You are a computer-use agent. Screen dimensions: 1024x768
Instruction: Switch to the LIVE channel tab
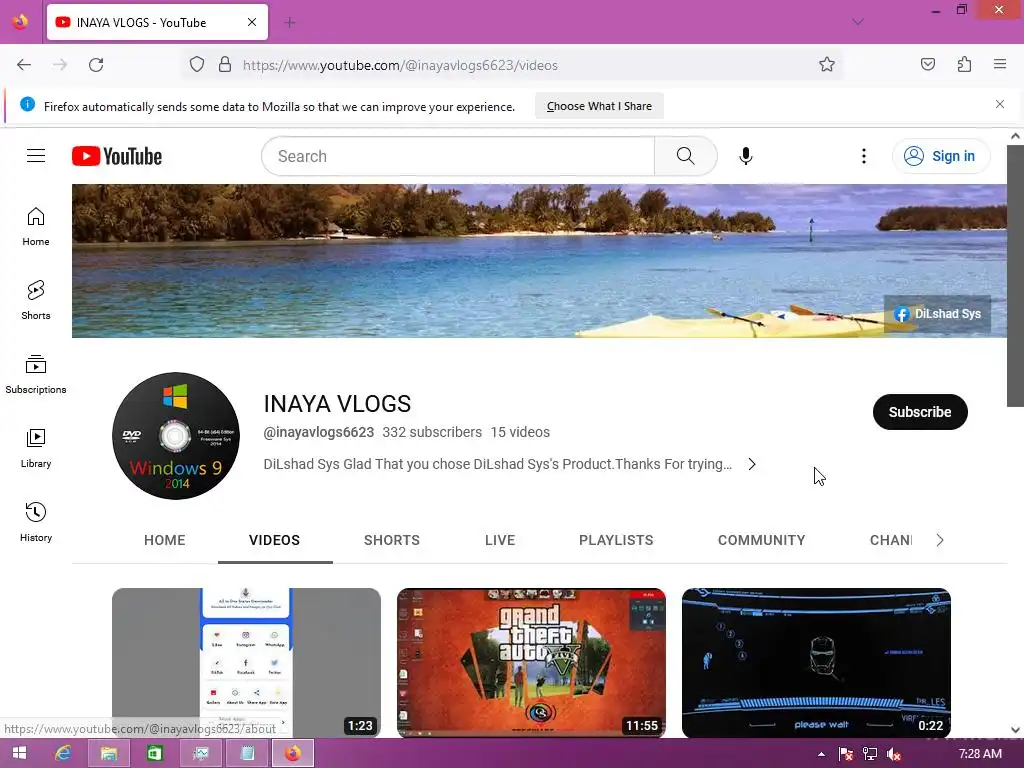[x=500, y=540]
